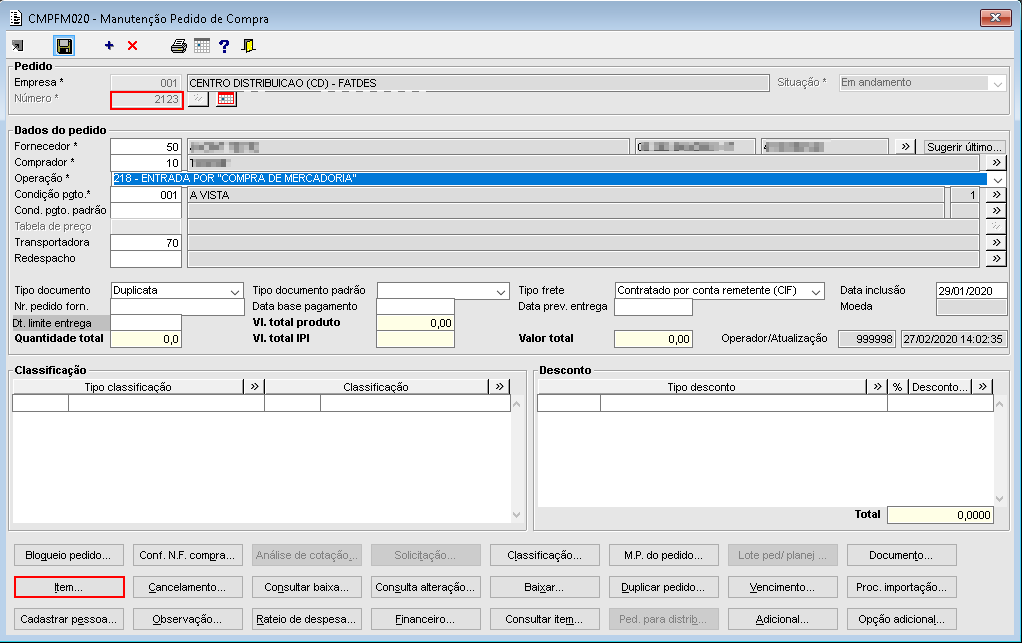
Task: Click arrows next to Classificação column header
Action: (499, 386)
